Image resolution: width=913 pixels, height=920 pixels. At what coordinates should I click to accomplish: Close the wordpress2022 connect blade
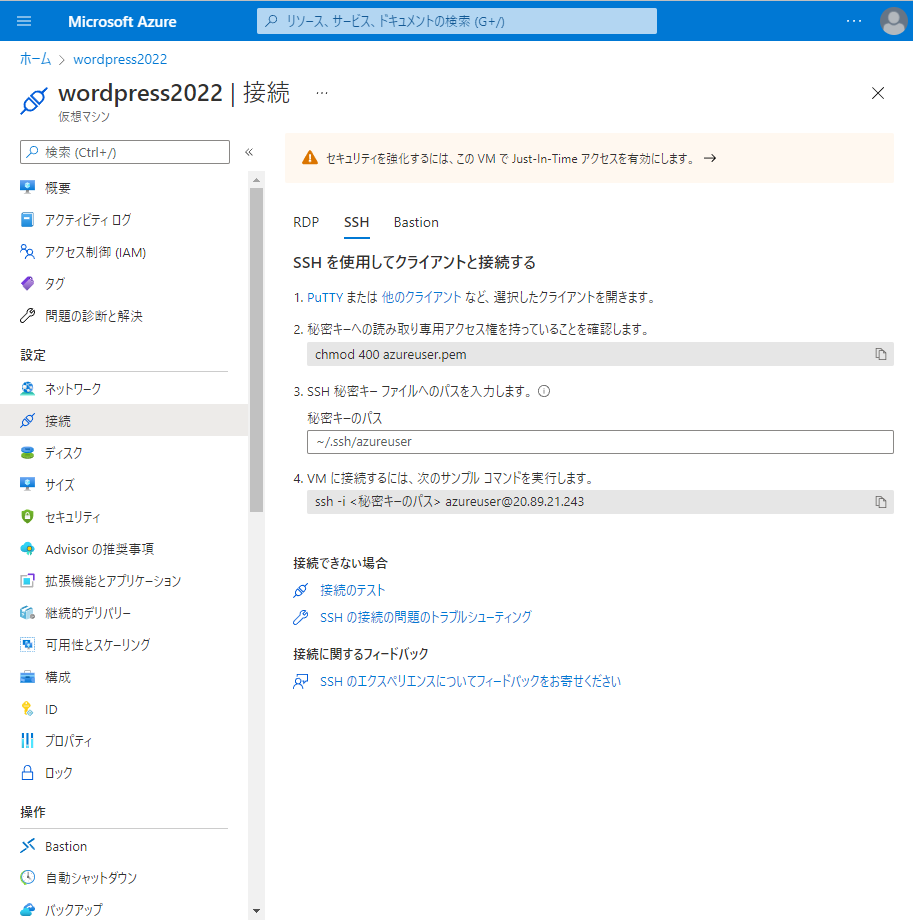pos(878,93)
